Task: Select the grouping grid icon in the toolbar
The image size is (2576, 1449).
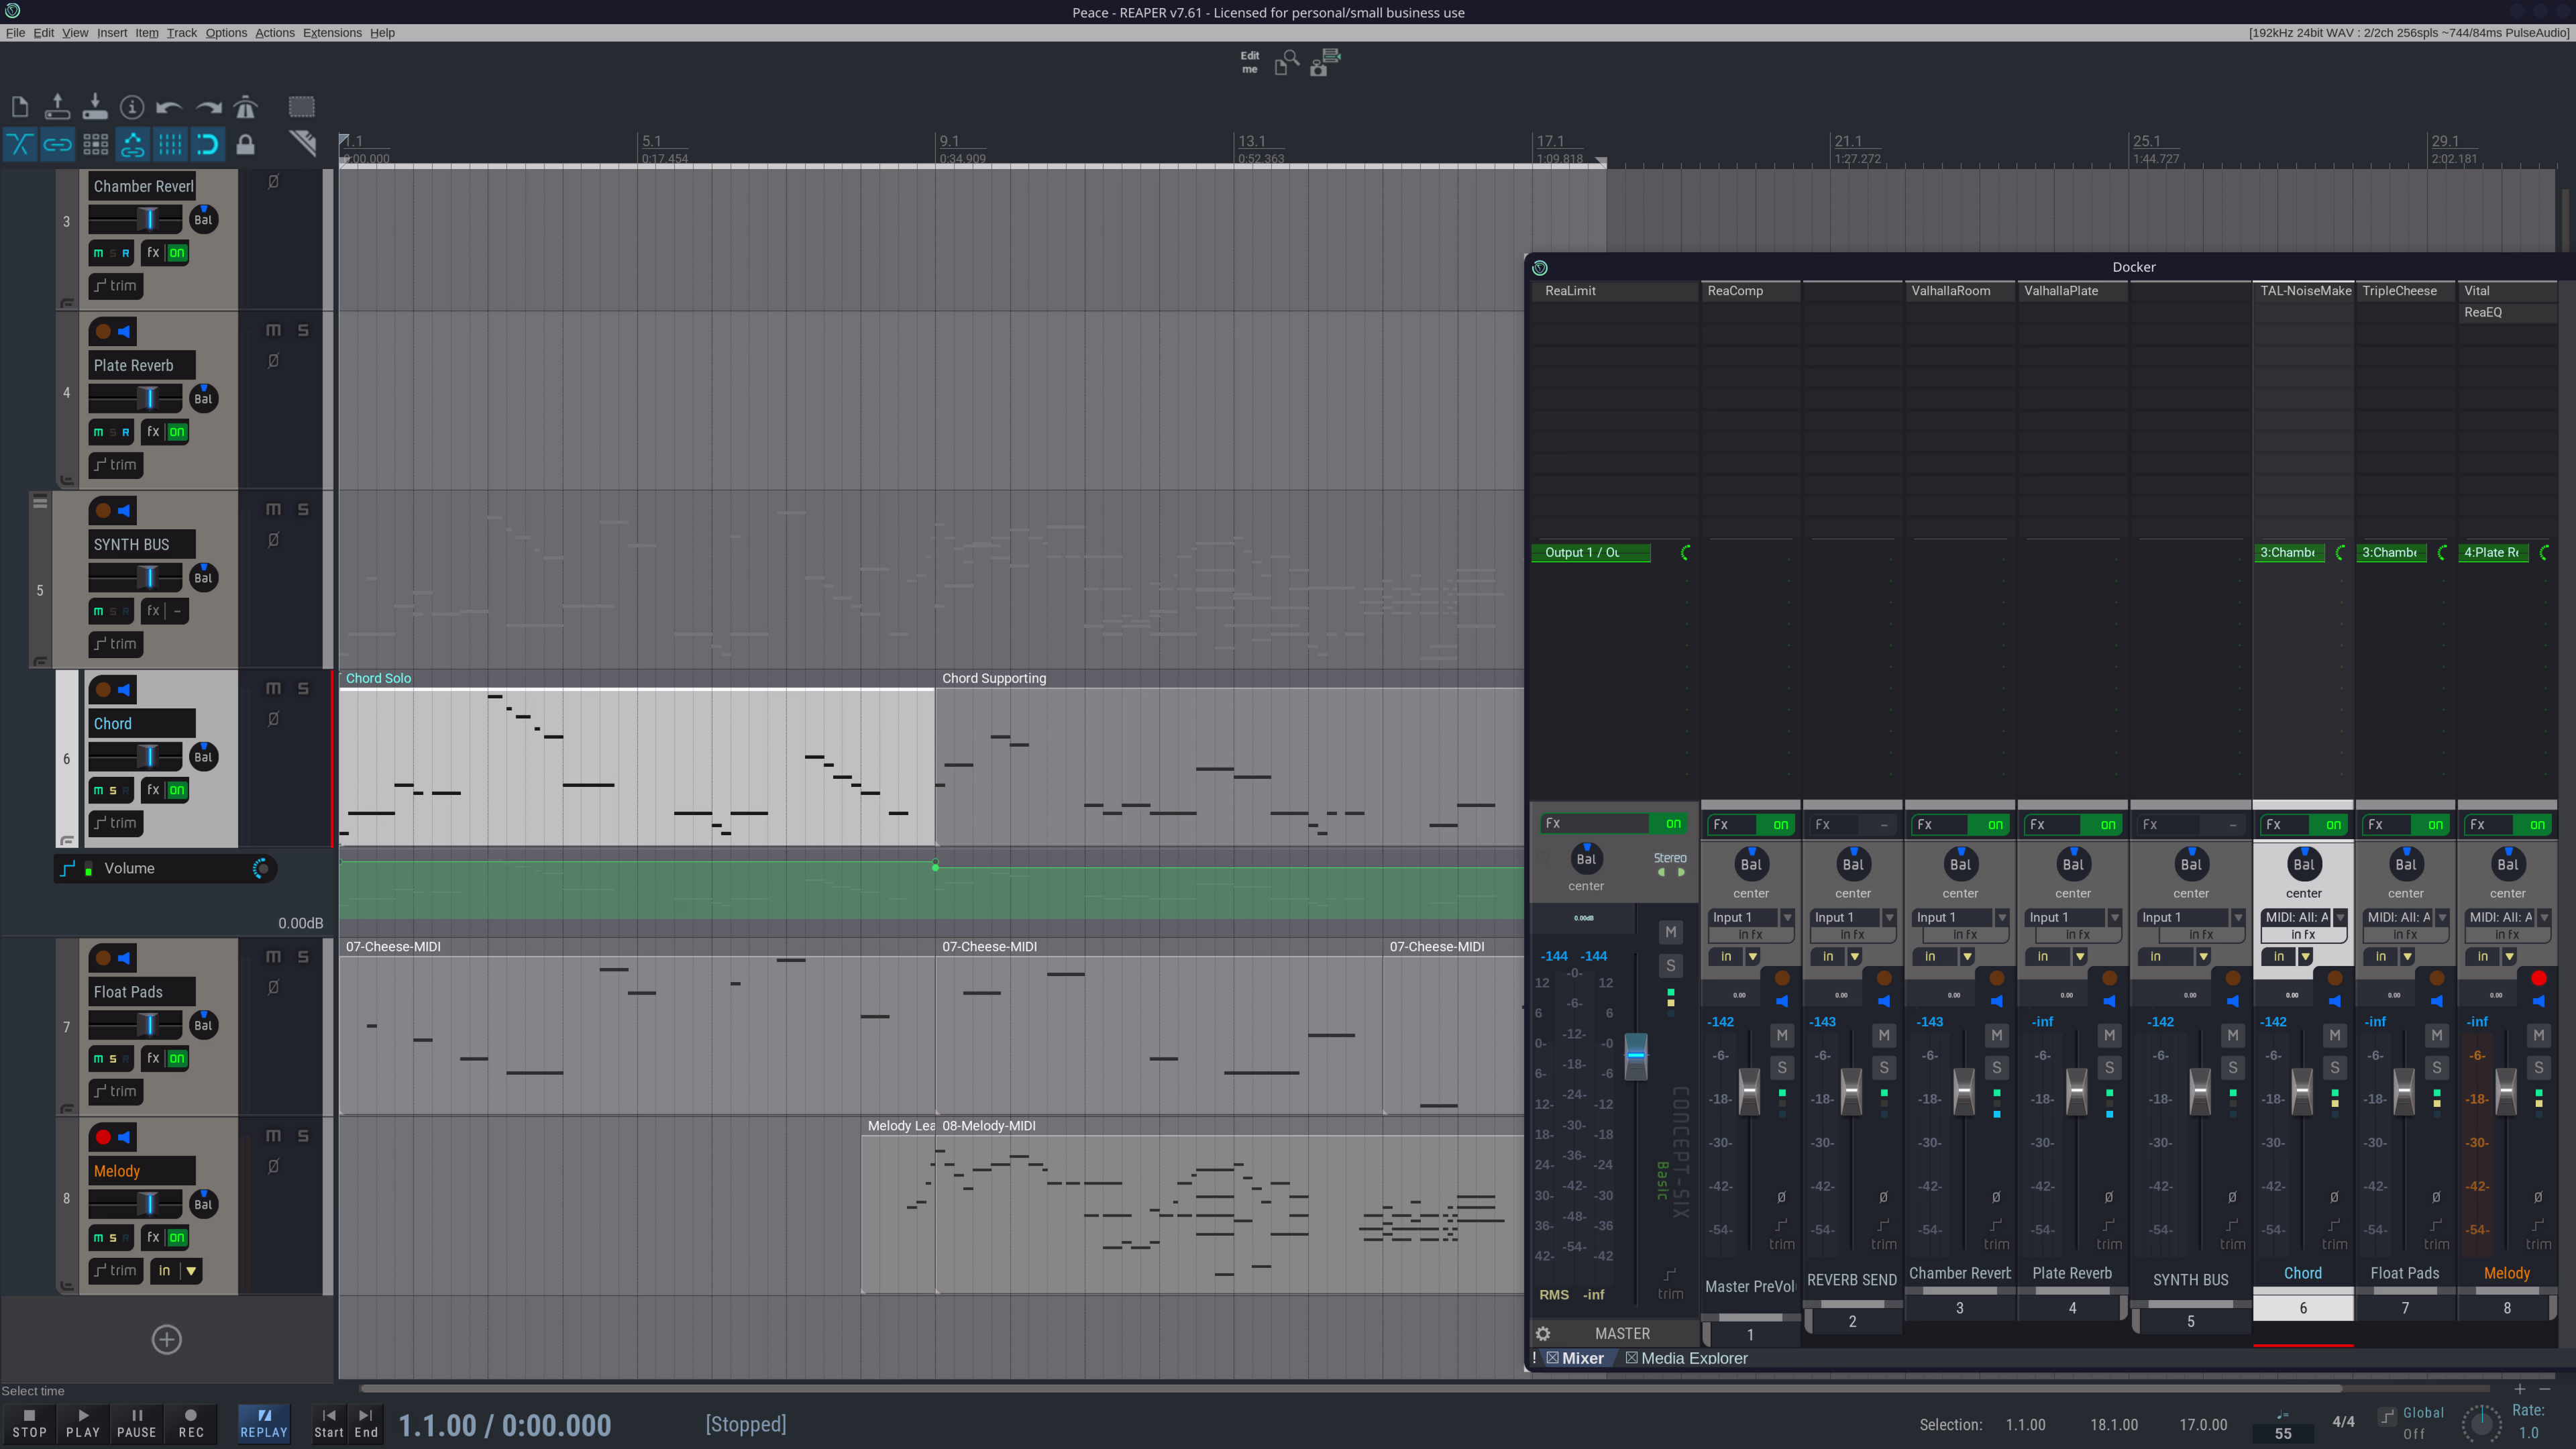Action: [x=95, y=144]
